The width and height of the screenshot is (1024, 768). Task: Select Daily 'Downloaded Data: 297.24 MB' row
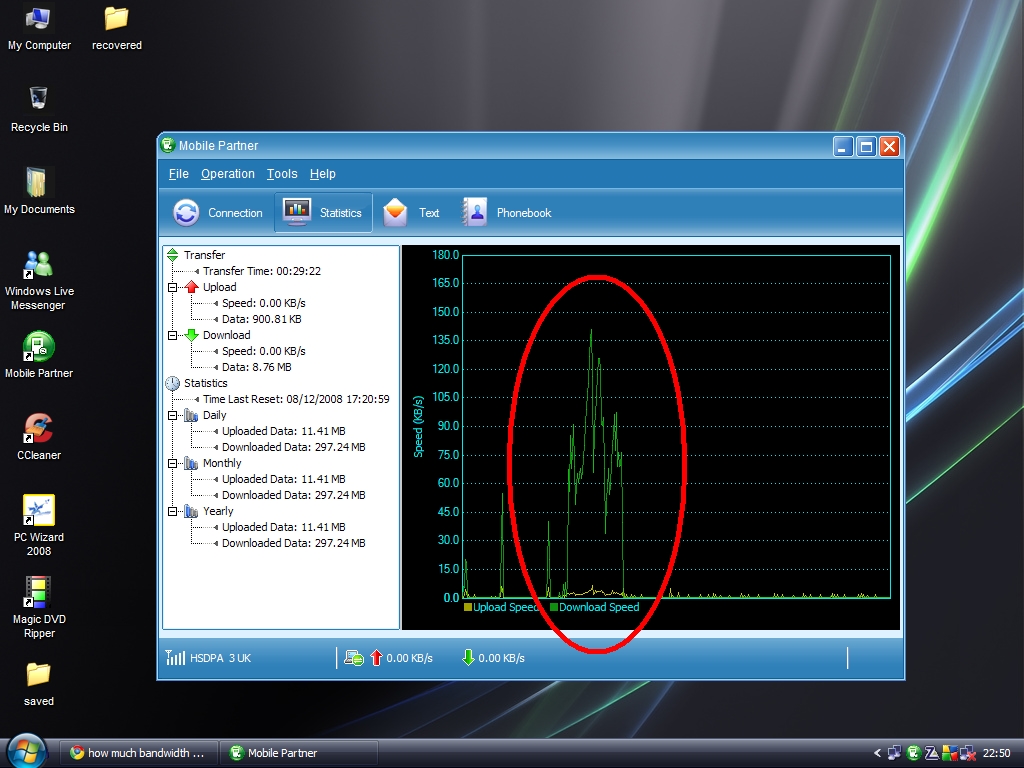[293, 447]
